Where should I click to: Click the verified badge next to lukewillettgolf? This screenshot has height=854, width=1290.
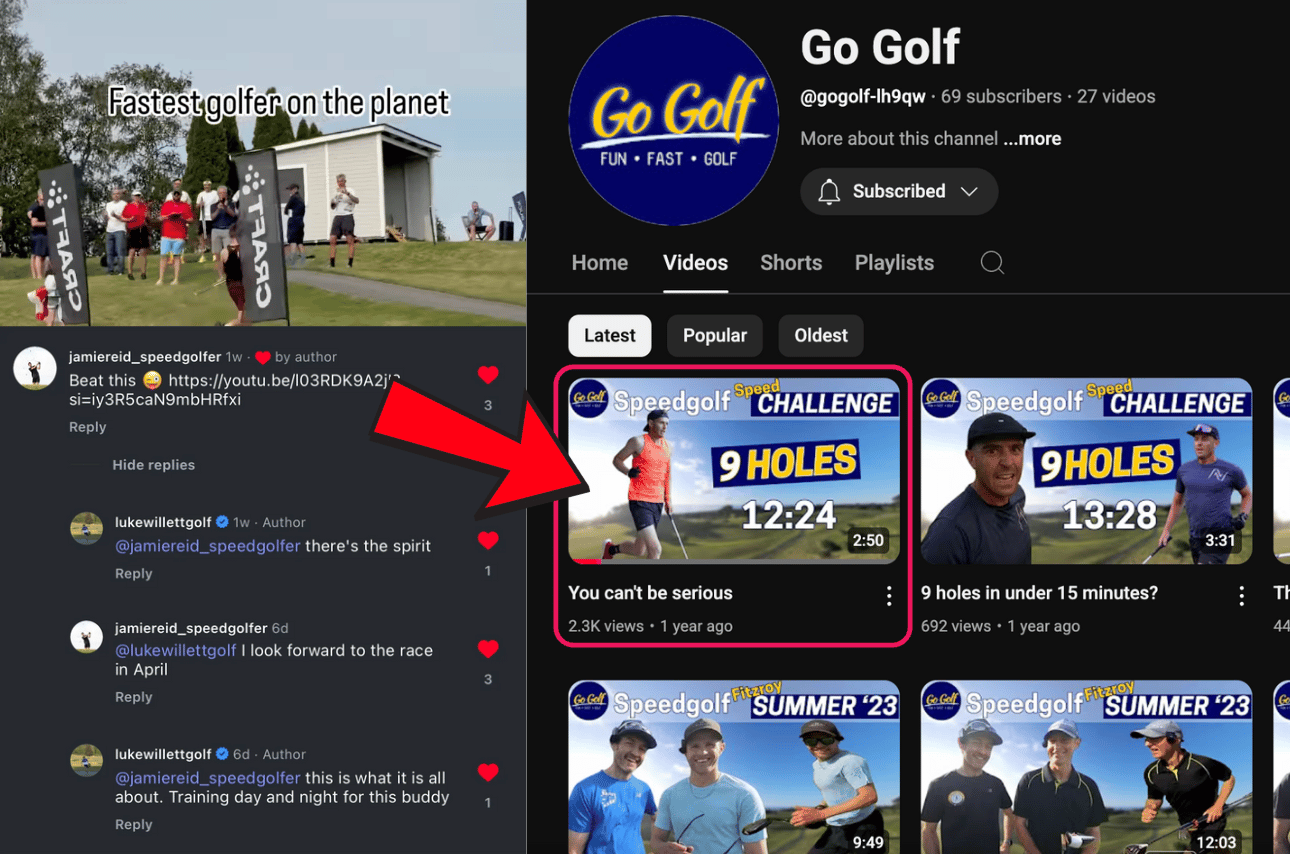tap(222, 522)
